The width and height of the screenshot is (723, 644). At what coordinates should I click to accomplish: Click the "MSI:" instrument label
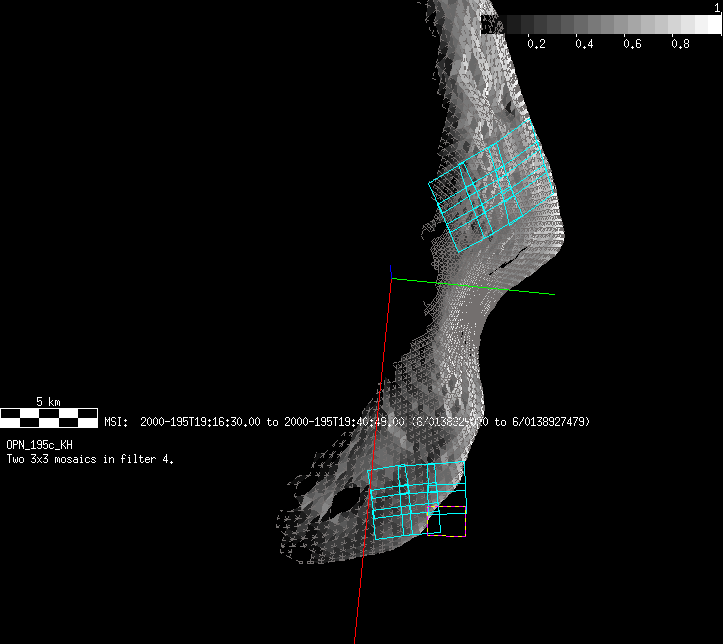(x=117, y=422)
